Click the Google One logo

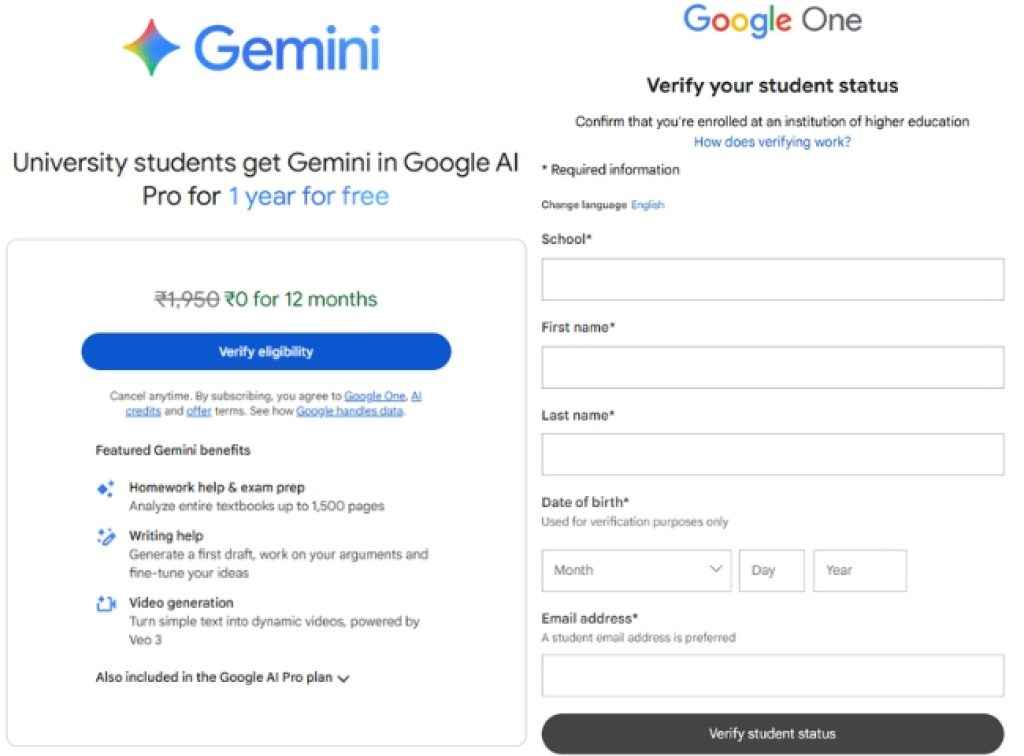[x=773, y=21]
